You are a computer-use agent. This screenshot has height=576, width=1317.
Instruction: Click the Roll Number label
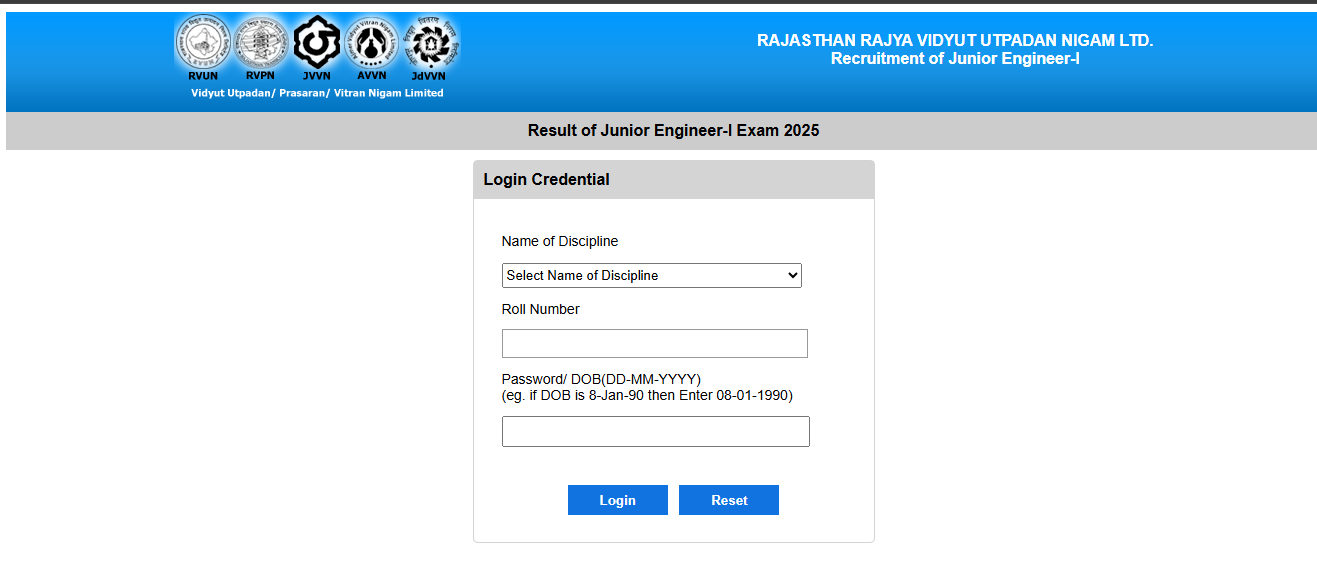pos(541,309)
